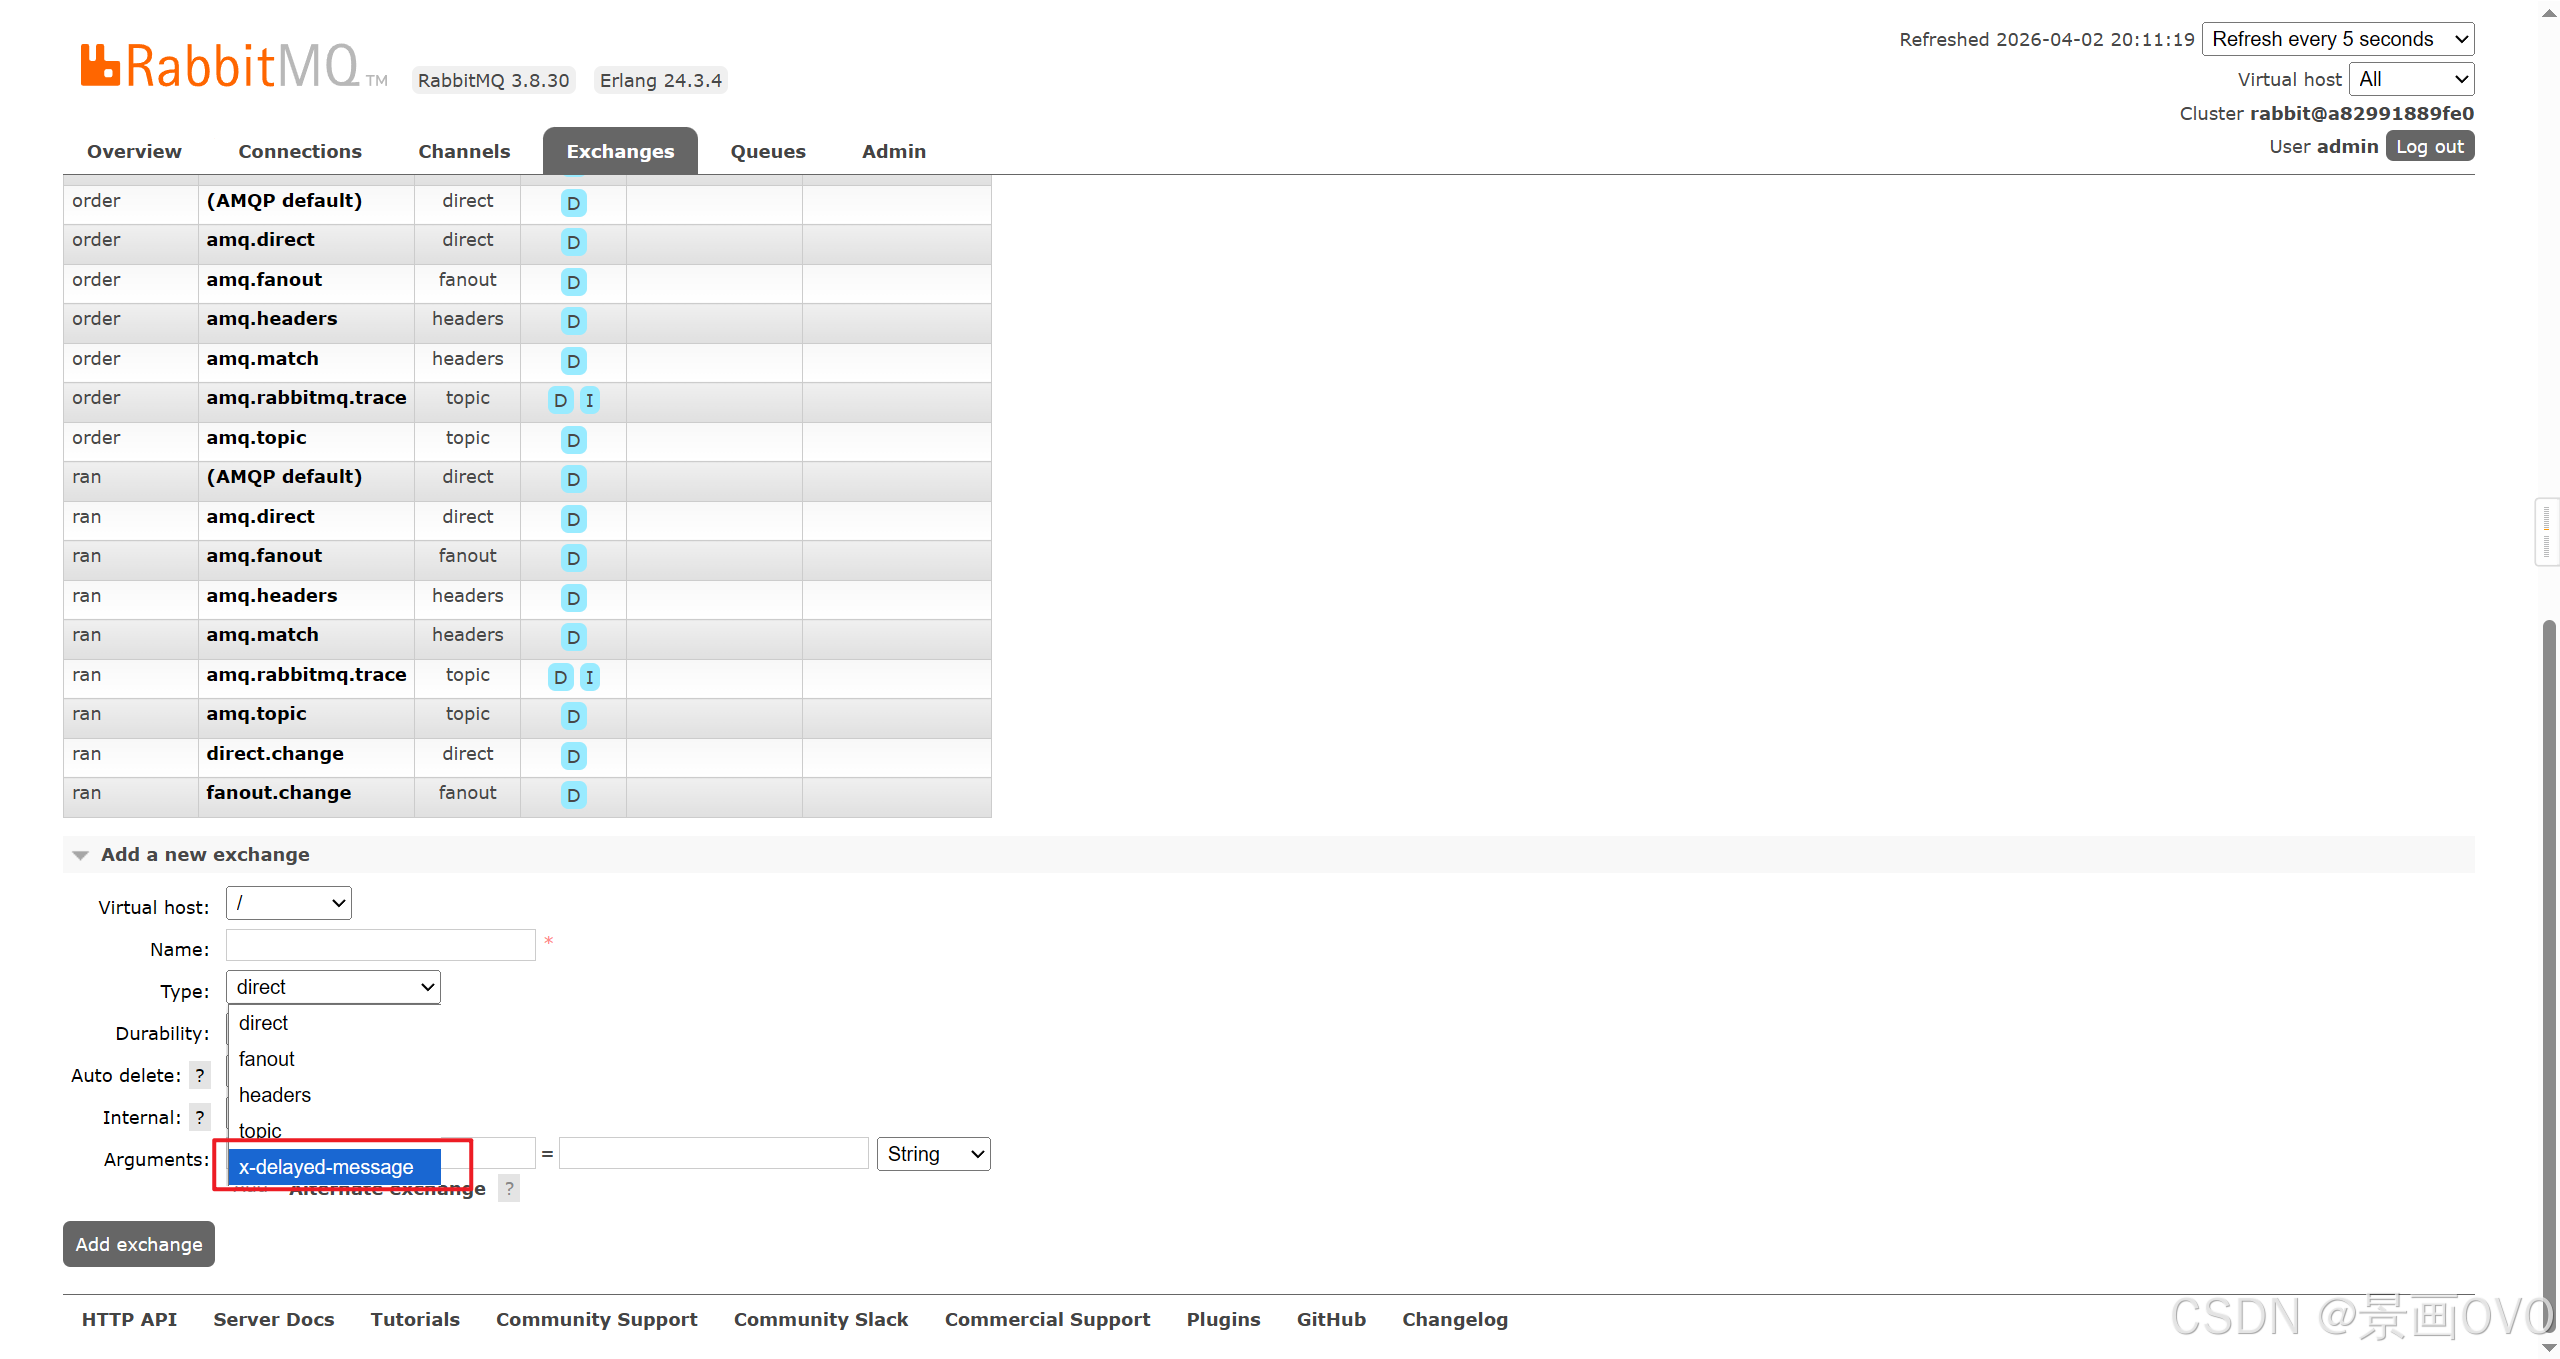
Task: Open the direct.change exchange link
Action: (274, 754)
